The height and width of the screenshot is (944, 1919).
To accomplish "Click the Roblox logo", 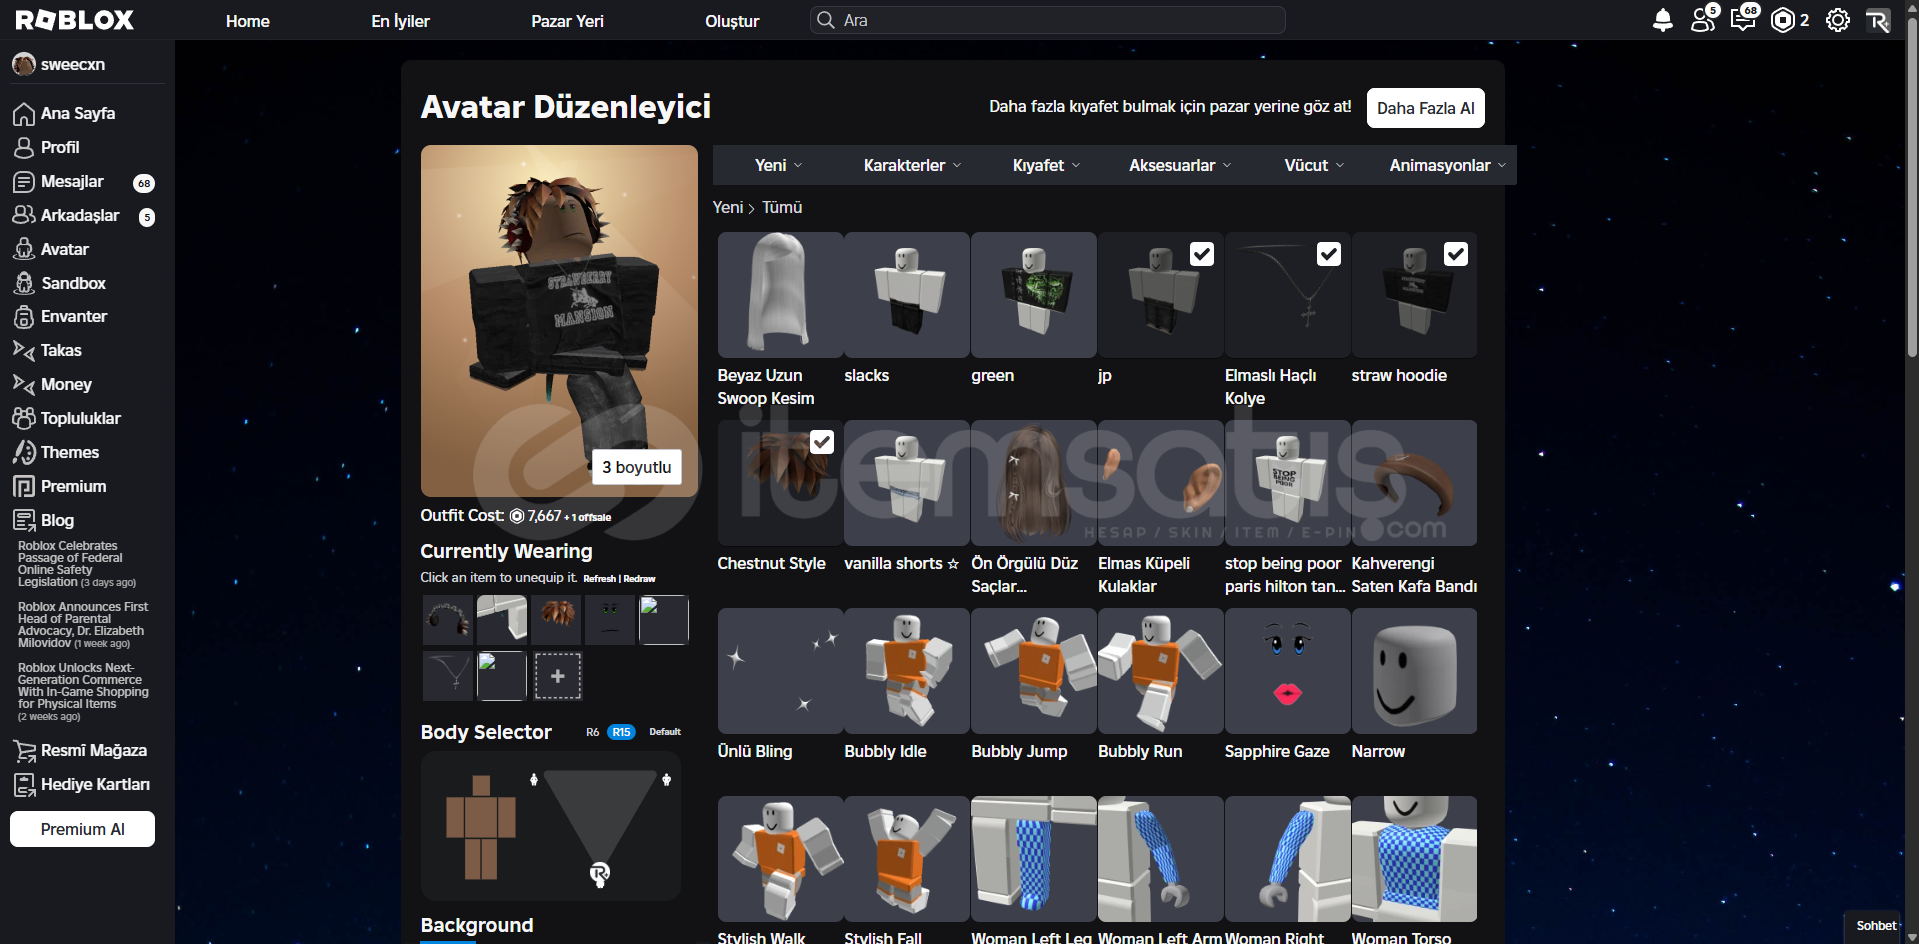I will (75, 20).
